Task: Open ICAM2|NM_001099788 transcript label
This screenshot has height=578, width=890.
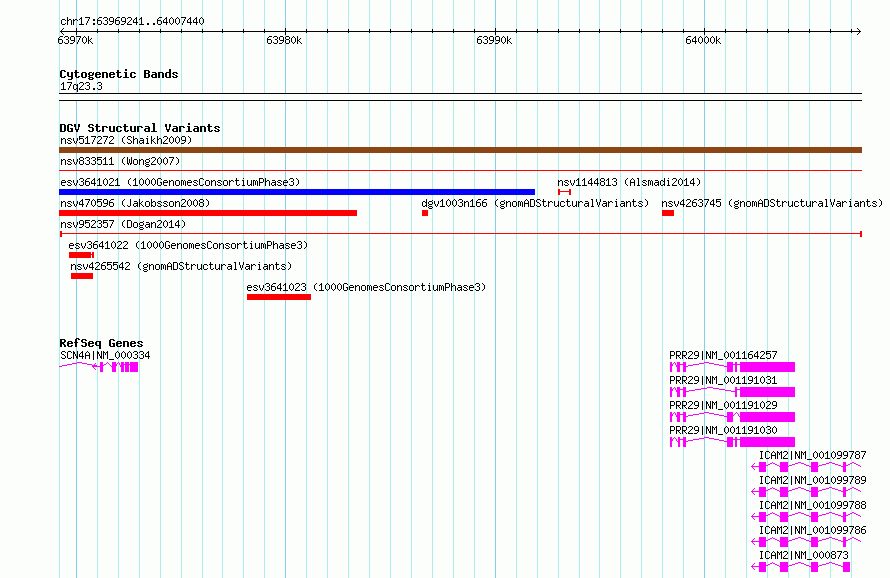Action: point(813,505)
